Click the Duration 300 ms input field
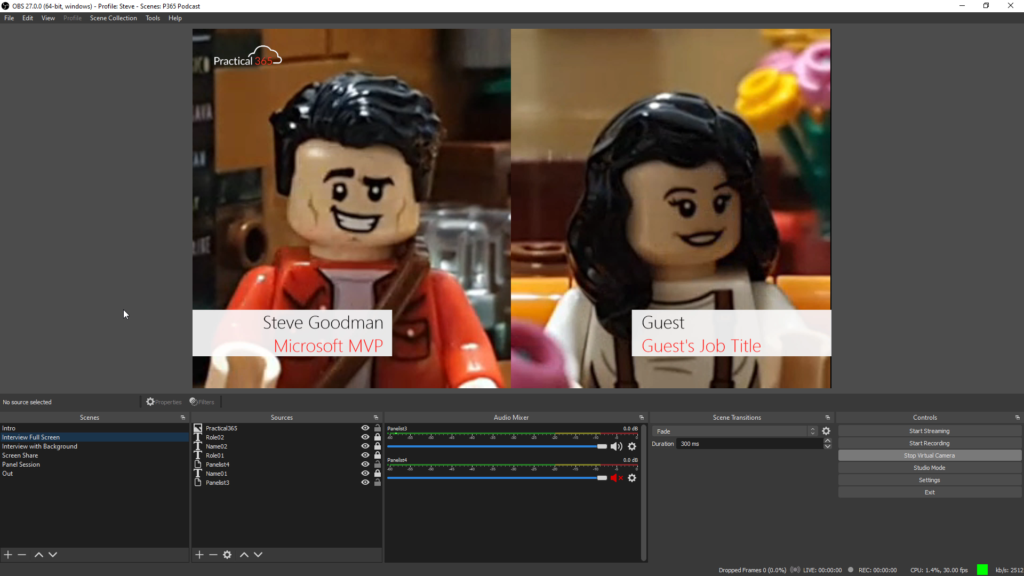Screen dimensions: 1024x576 pos(750,444)
